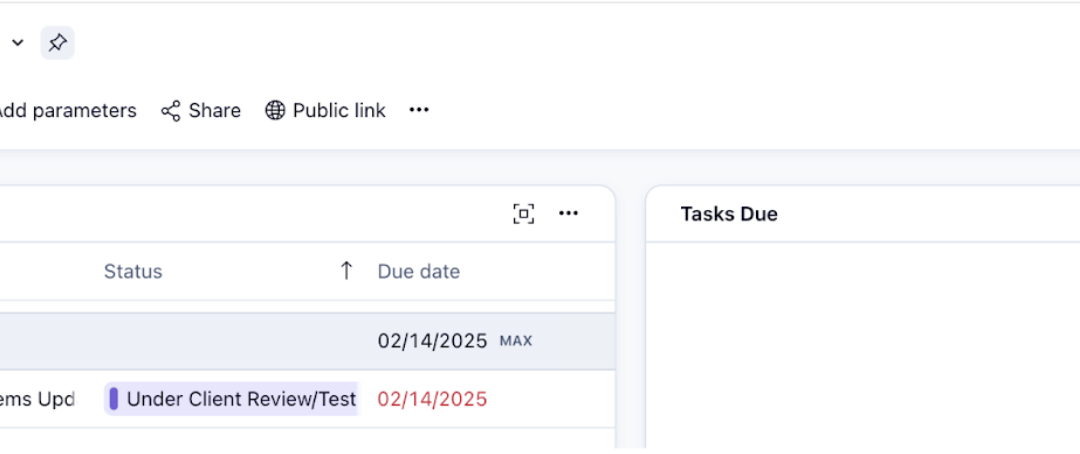Click the purple status color bar
Screen dimensions: 1080x454
tap(114, 399)
